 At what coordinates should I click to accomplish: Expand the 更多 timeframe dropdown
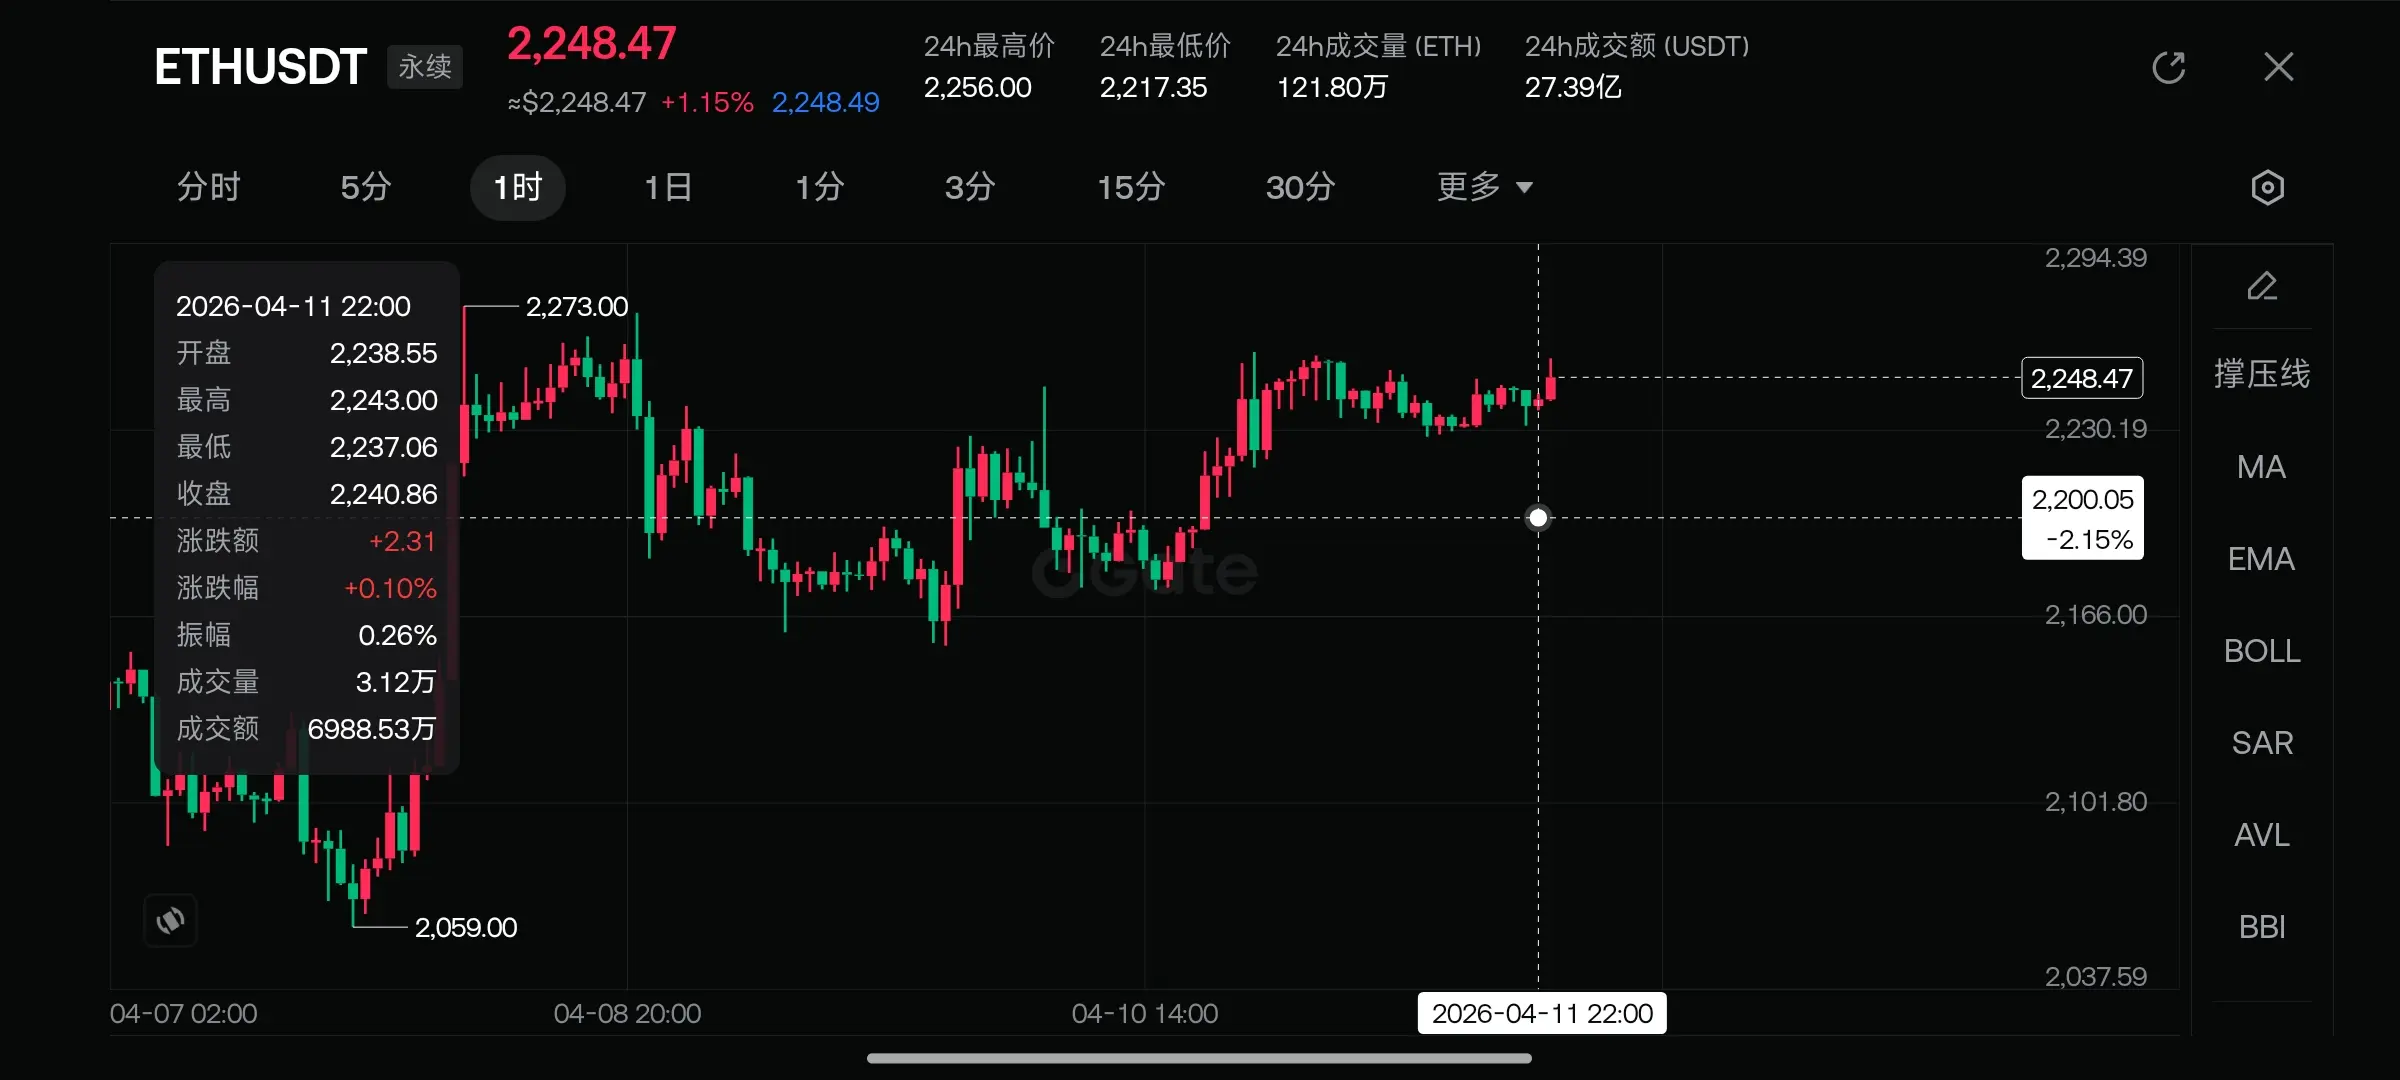1484,187
